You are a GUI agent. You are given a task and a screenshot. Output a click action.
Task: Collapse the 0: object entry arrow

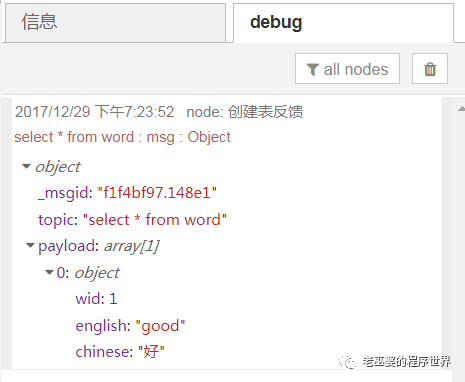pos(49,272)
